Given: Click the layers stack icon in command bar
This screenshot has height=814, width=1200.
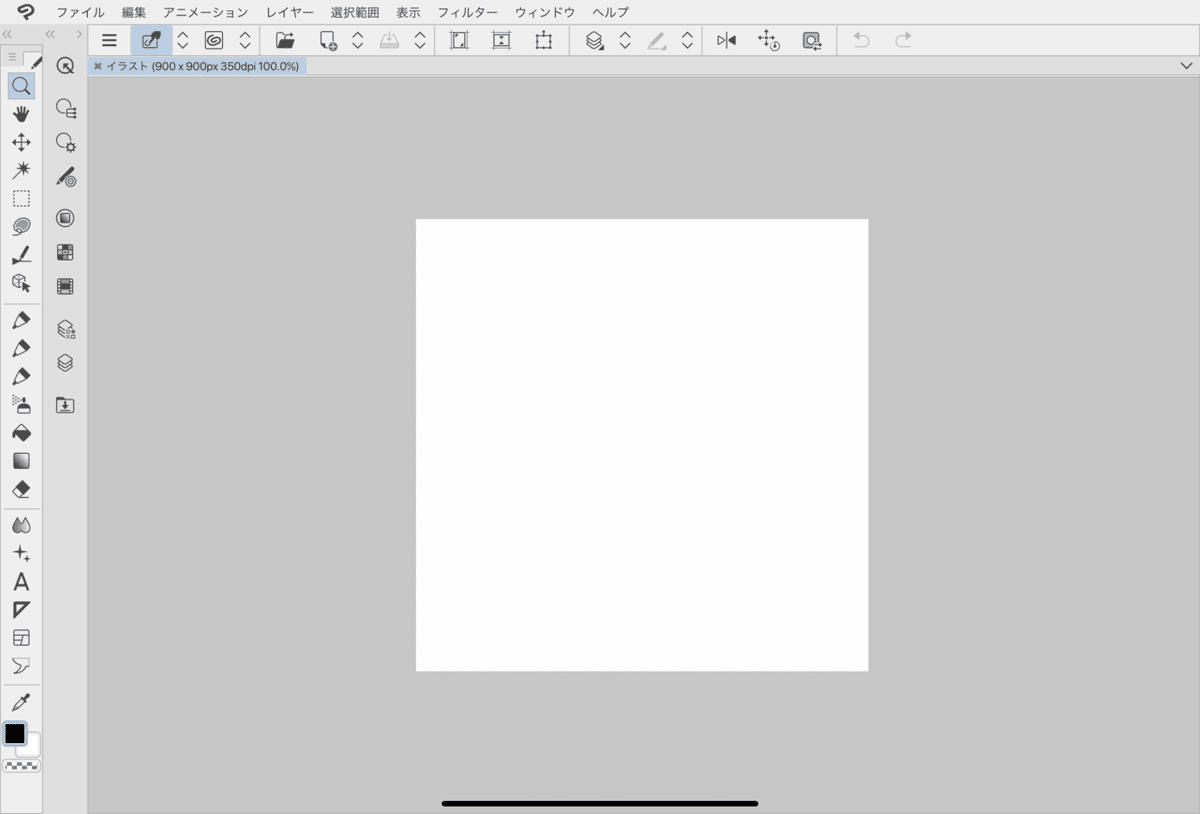Looking at the screenshot, I should coord(595,41).
